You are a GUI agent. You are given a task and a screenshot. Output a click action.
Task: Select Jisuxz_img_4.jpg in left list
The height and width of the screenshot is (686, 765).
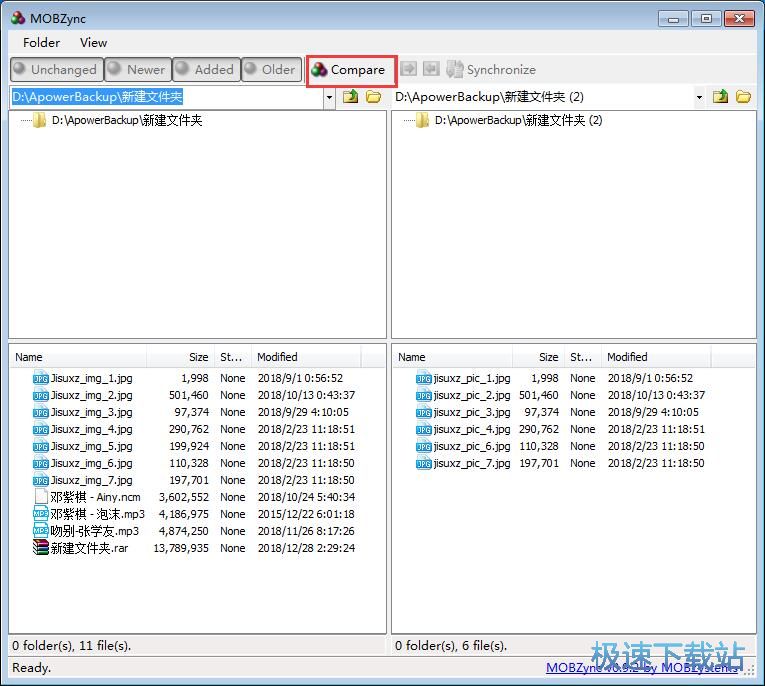tap(91, 429)
